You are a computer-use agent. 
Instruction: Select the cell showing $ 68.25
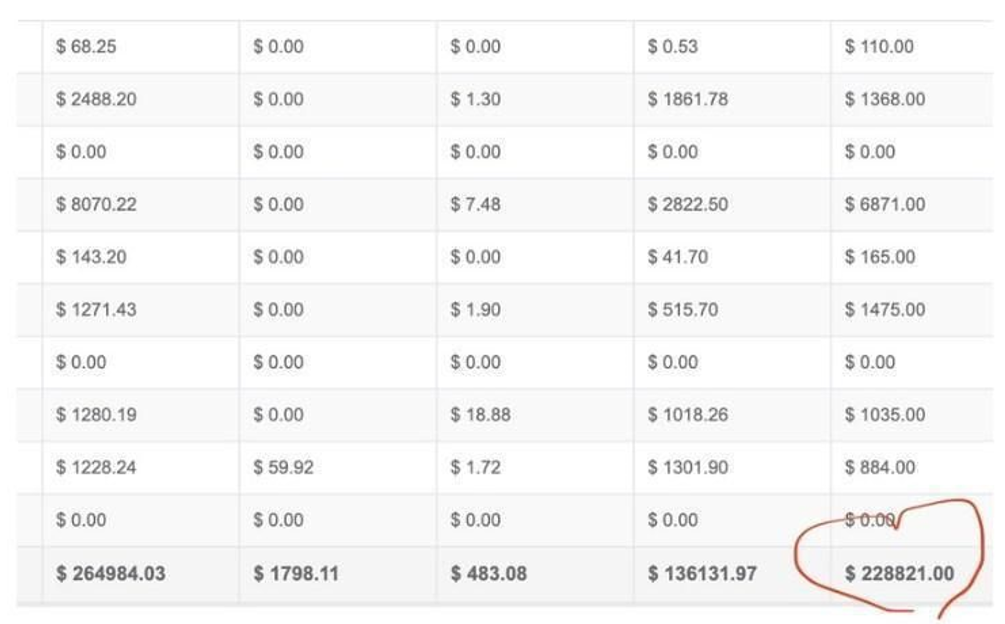pos(86,47)
